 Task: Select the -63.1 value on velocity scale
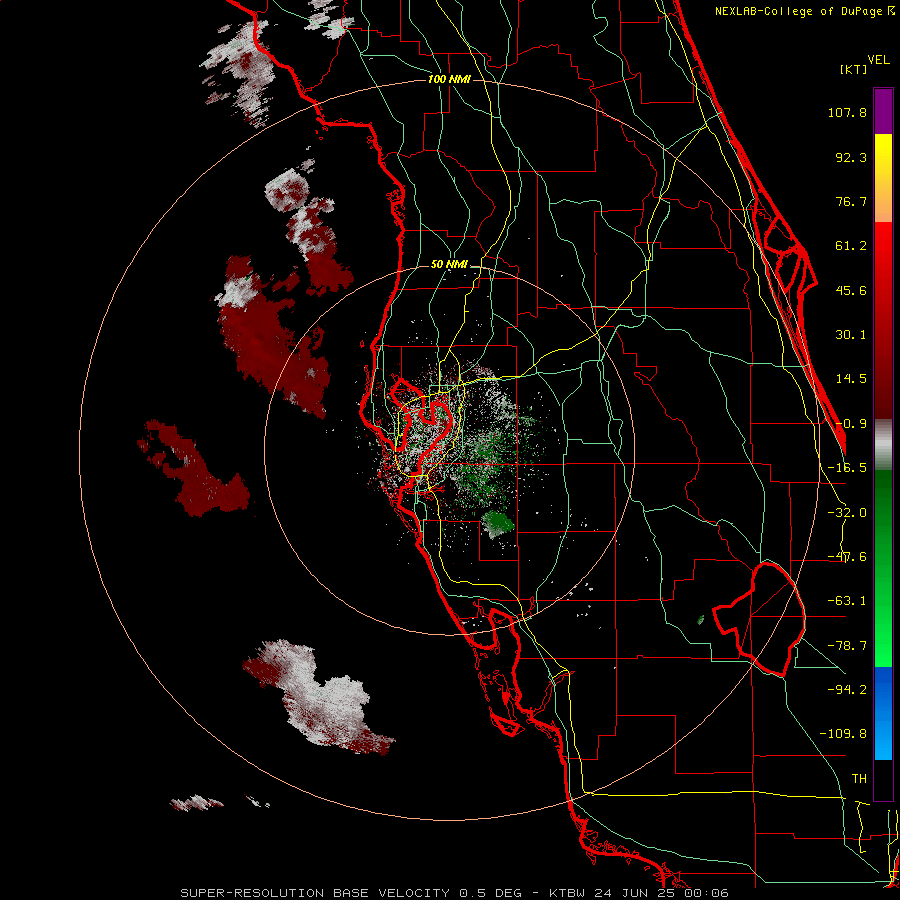click(847, 601)
